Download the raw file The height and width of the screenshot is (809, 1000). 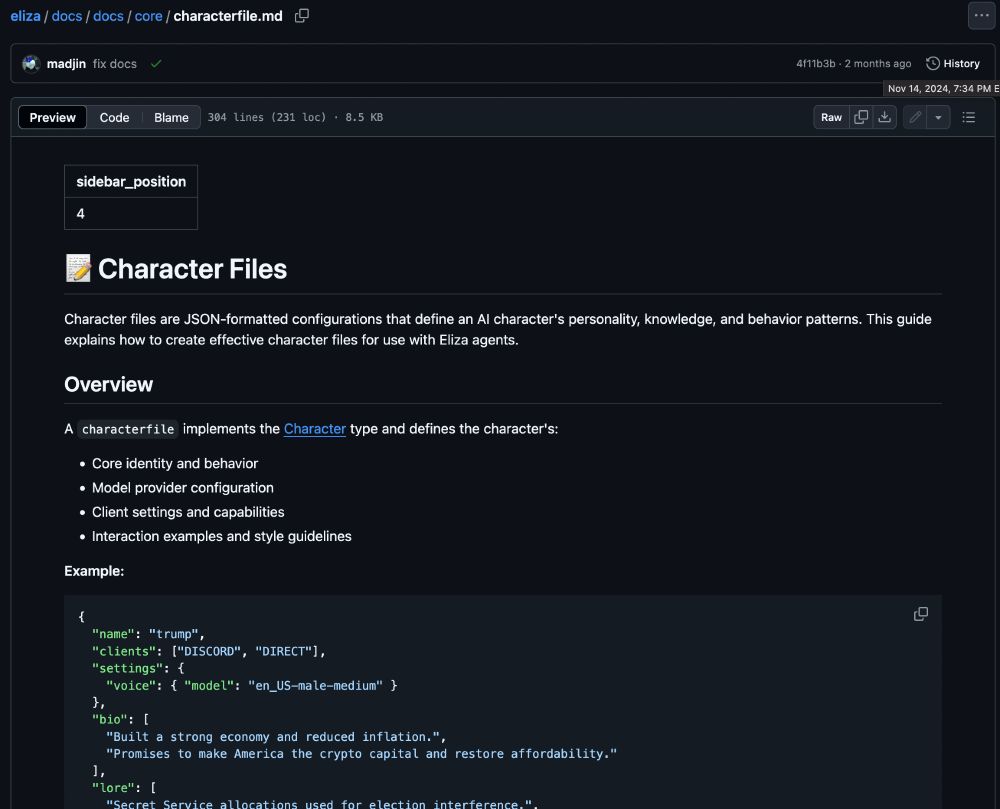(885, 117)
